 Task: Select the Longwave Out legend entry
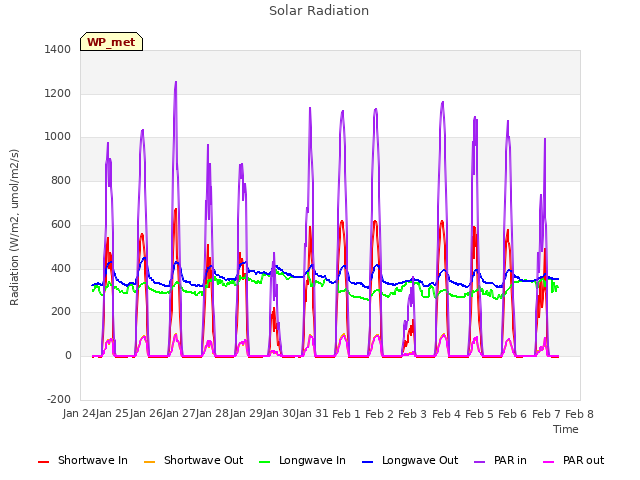coord(410,460)
